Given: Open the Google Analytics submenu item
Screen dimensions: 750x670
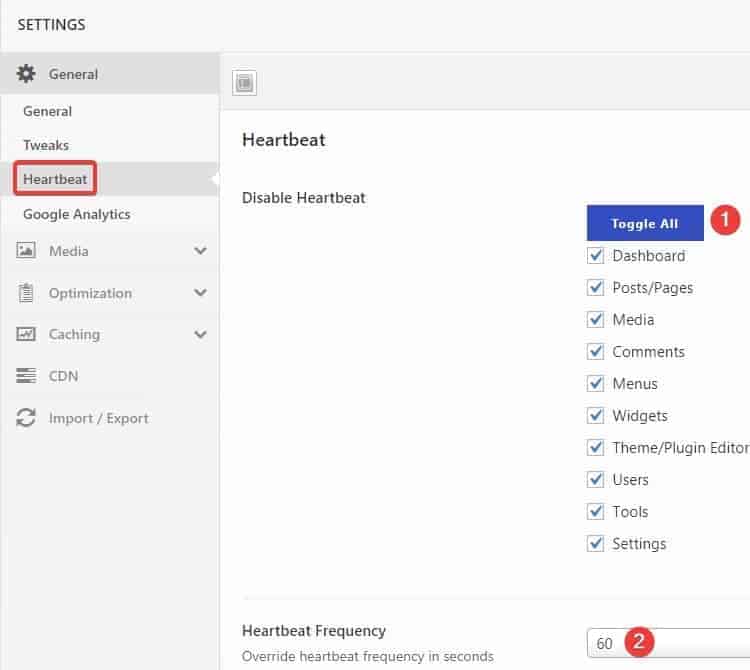Looking at the screenshot, I should pyautogui.click(x=77, y=214).
